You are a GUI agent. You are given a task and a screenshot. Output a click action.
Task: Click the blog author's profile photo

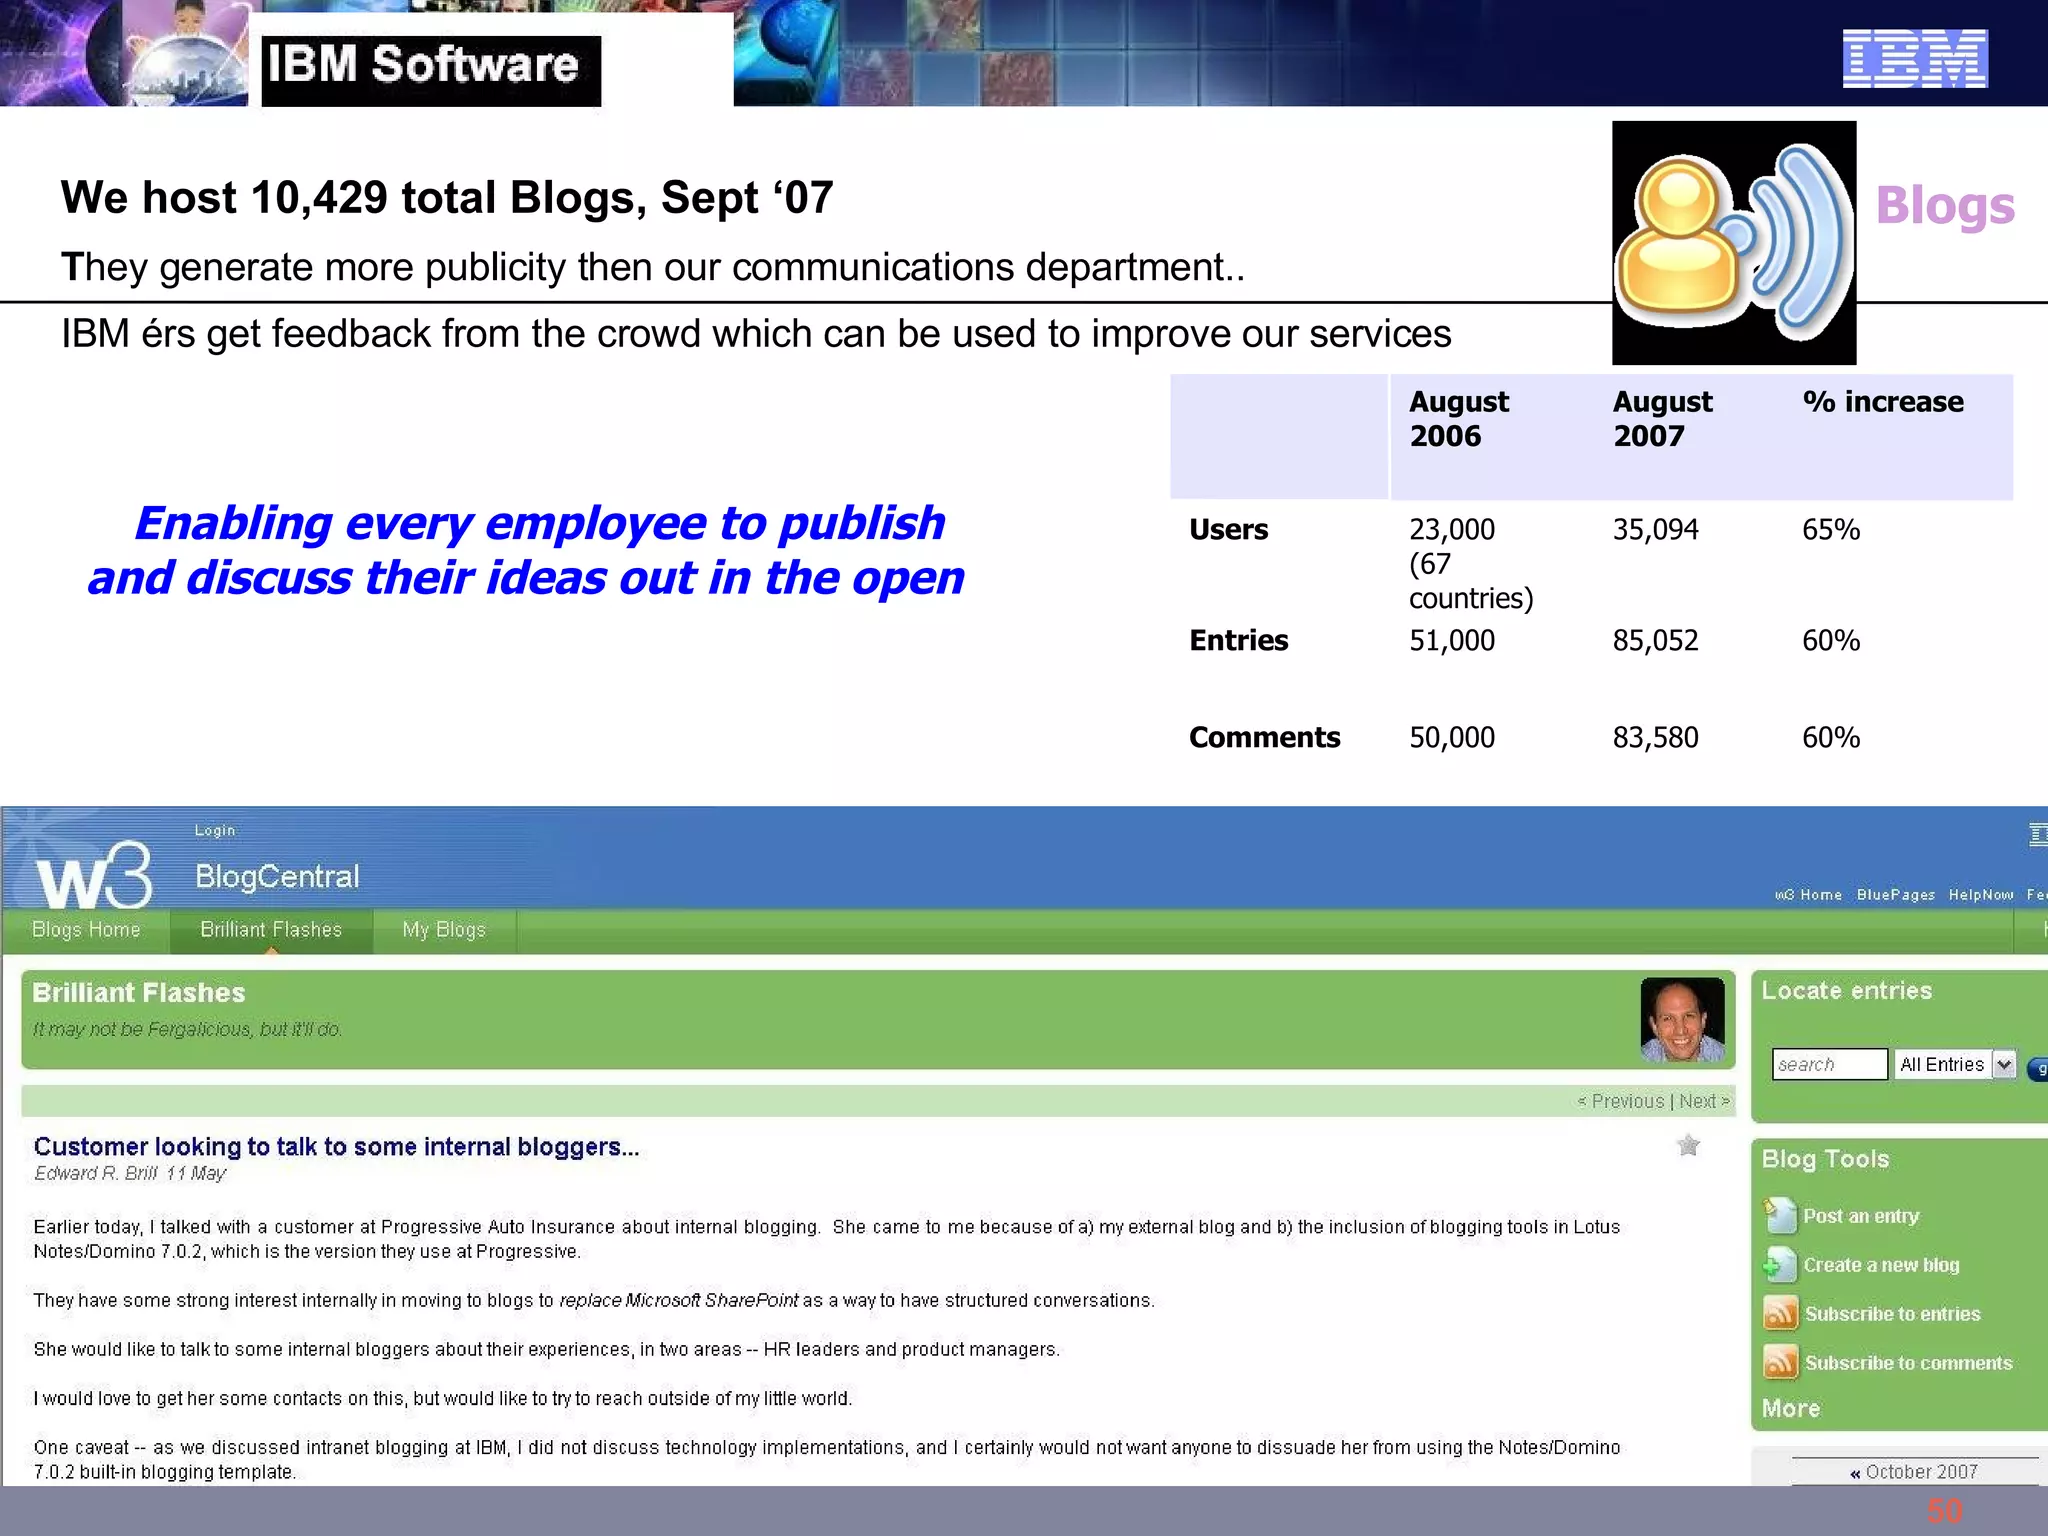tap(1683, 1019)
